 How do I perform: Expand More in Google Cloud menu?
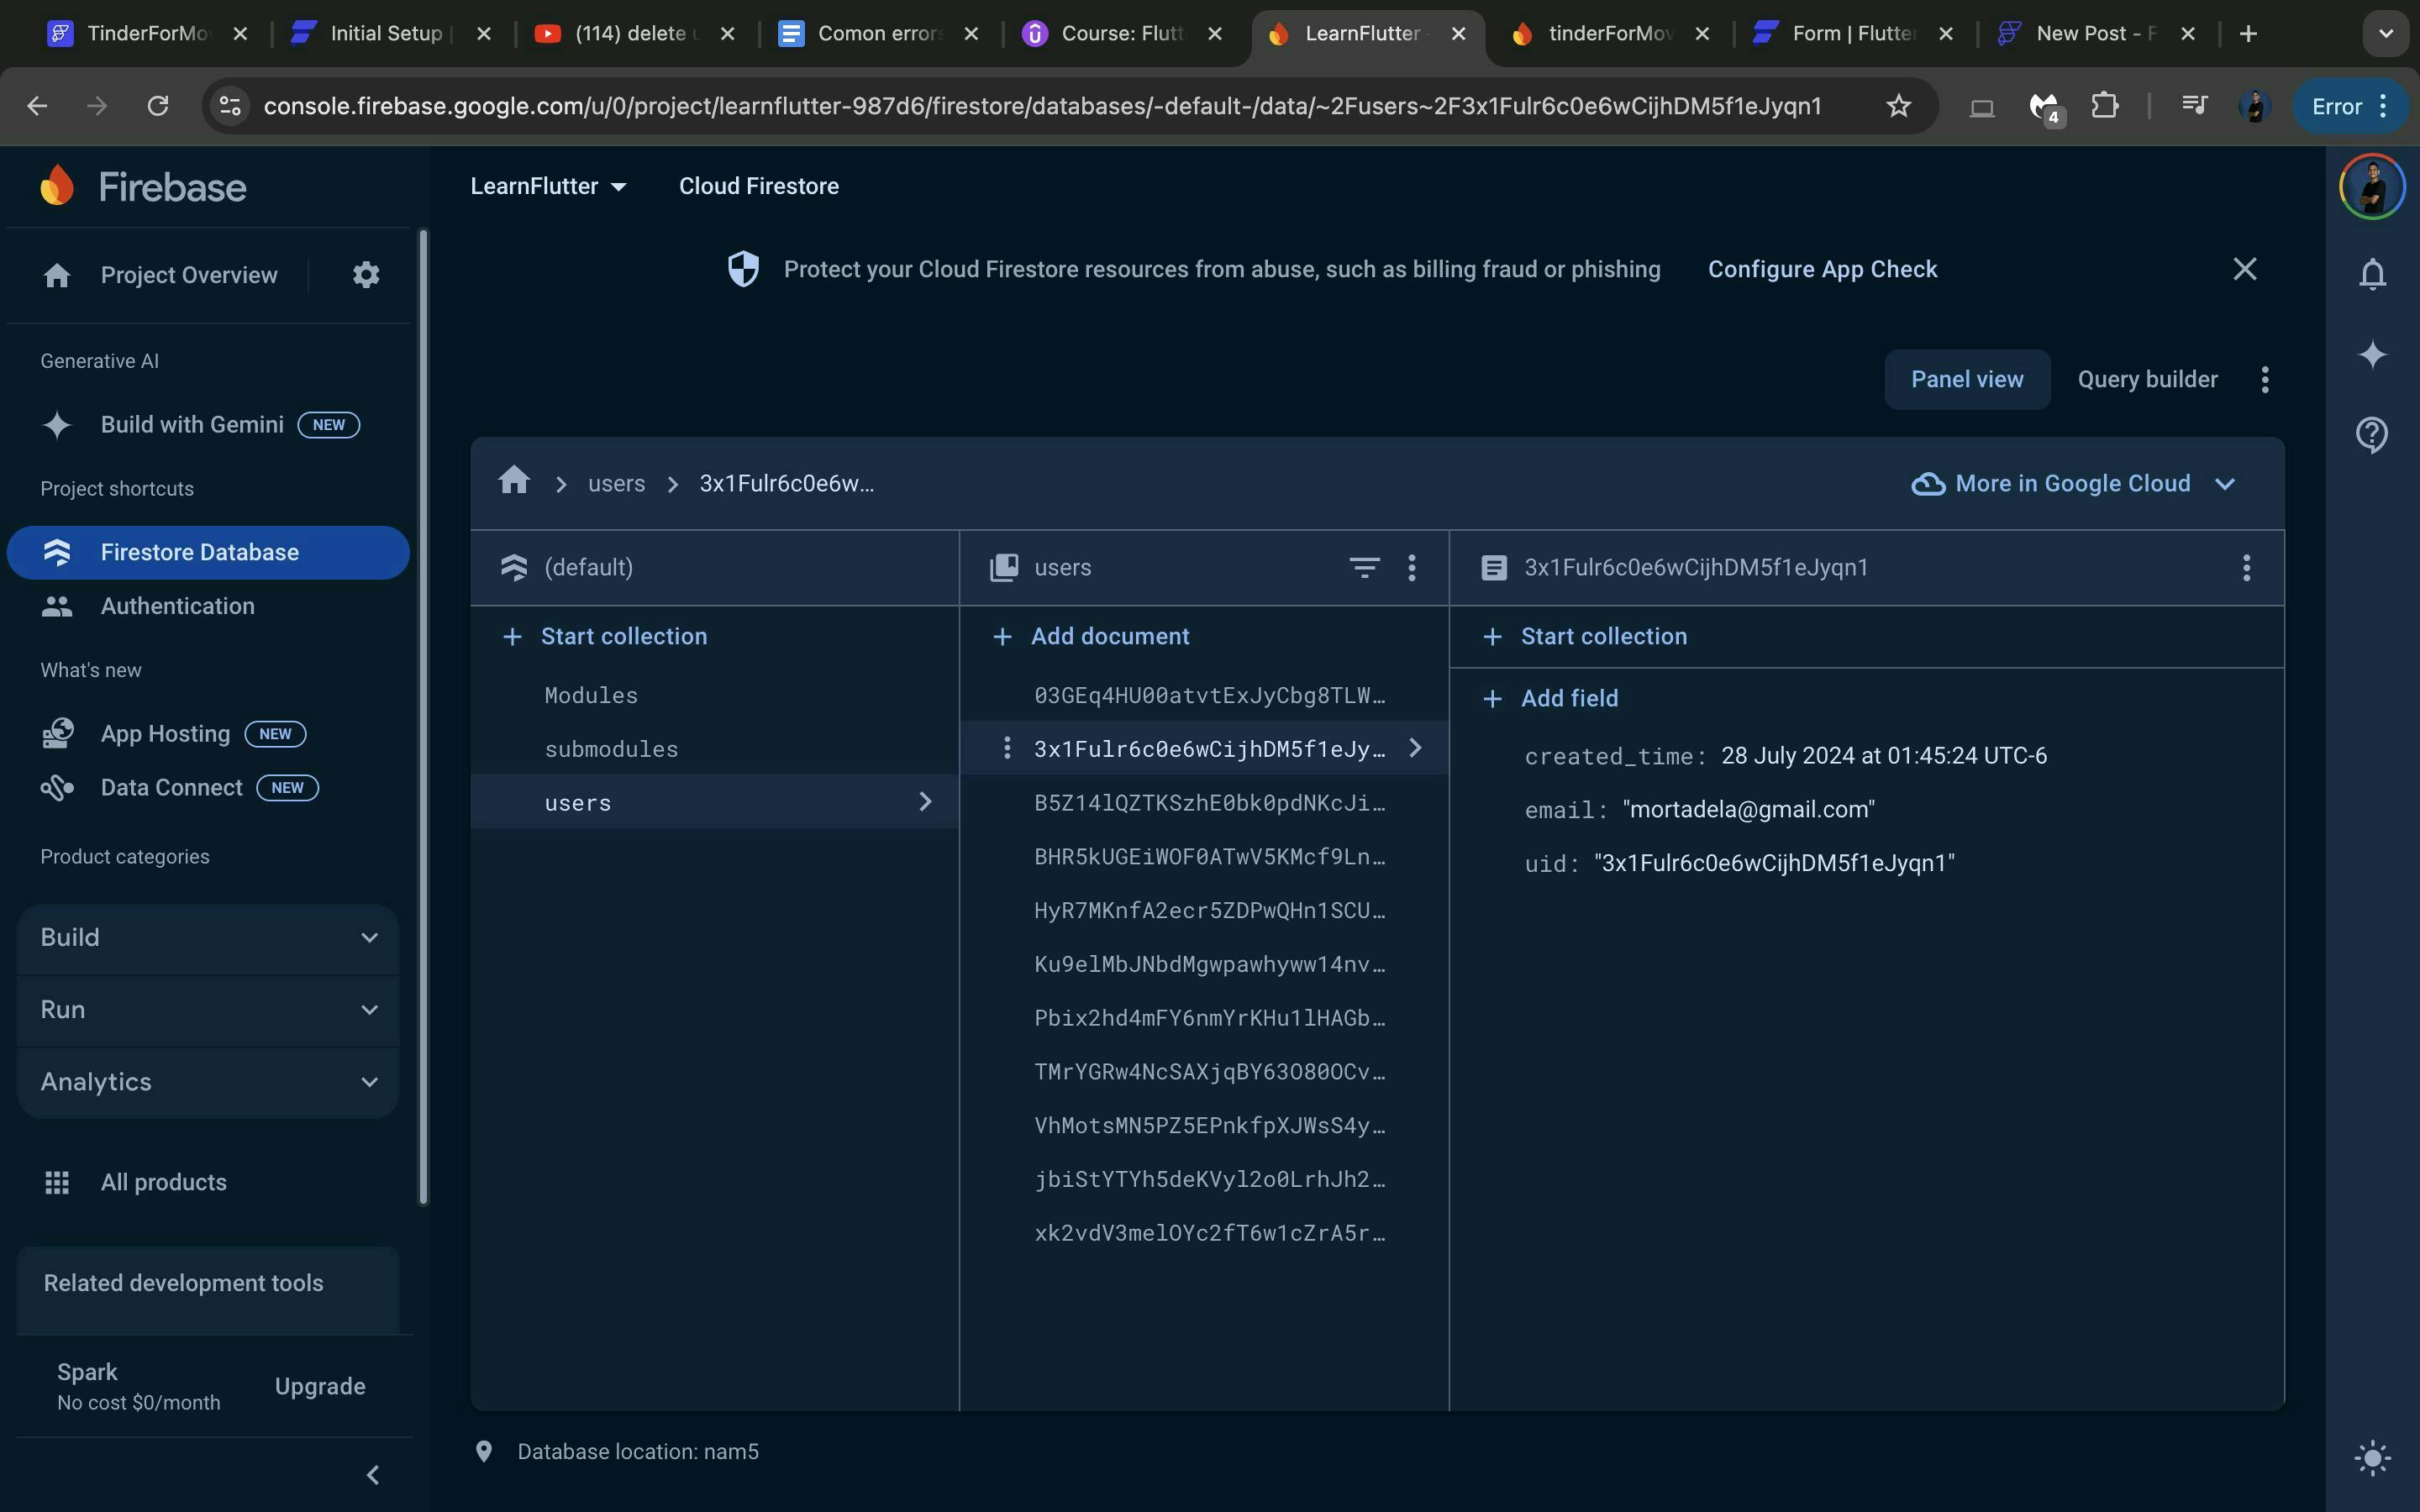tap(2073, 484)
